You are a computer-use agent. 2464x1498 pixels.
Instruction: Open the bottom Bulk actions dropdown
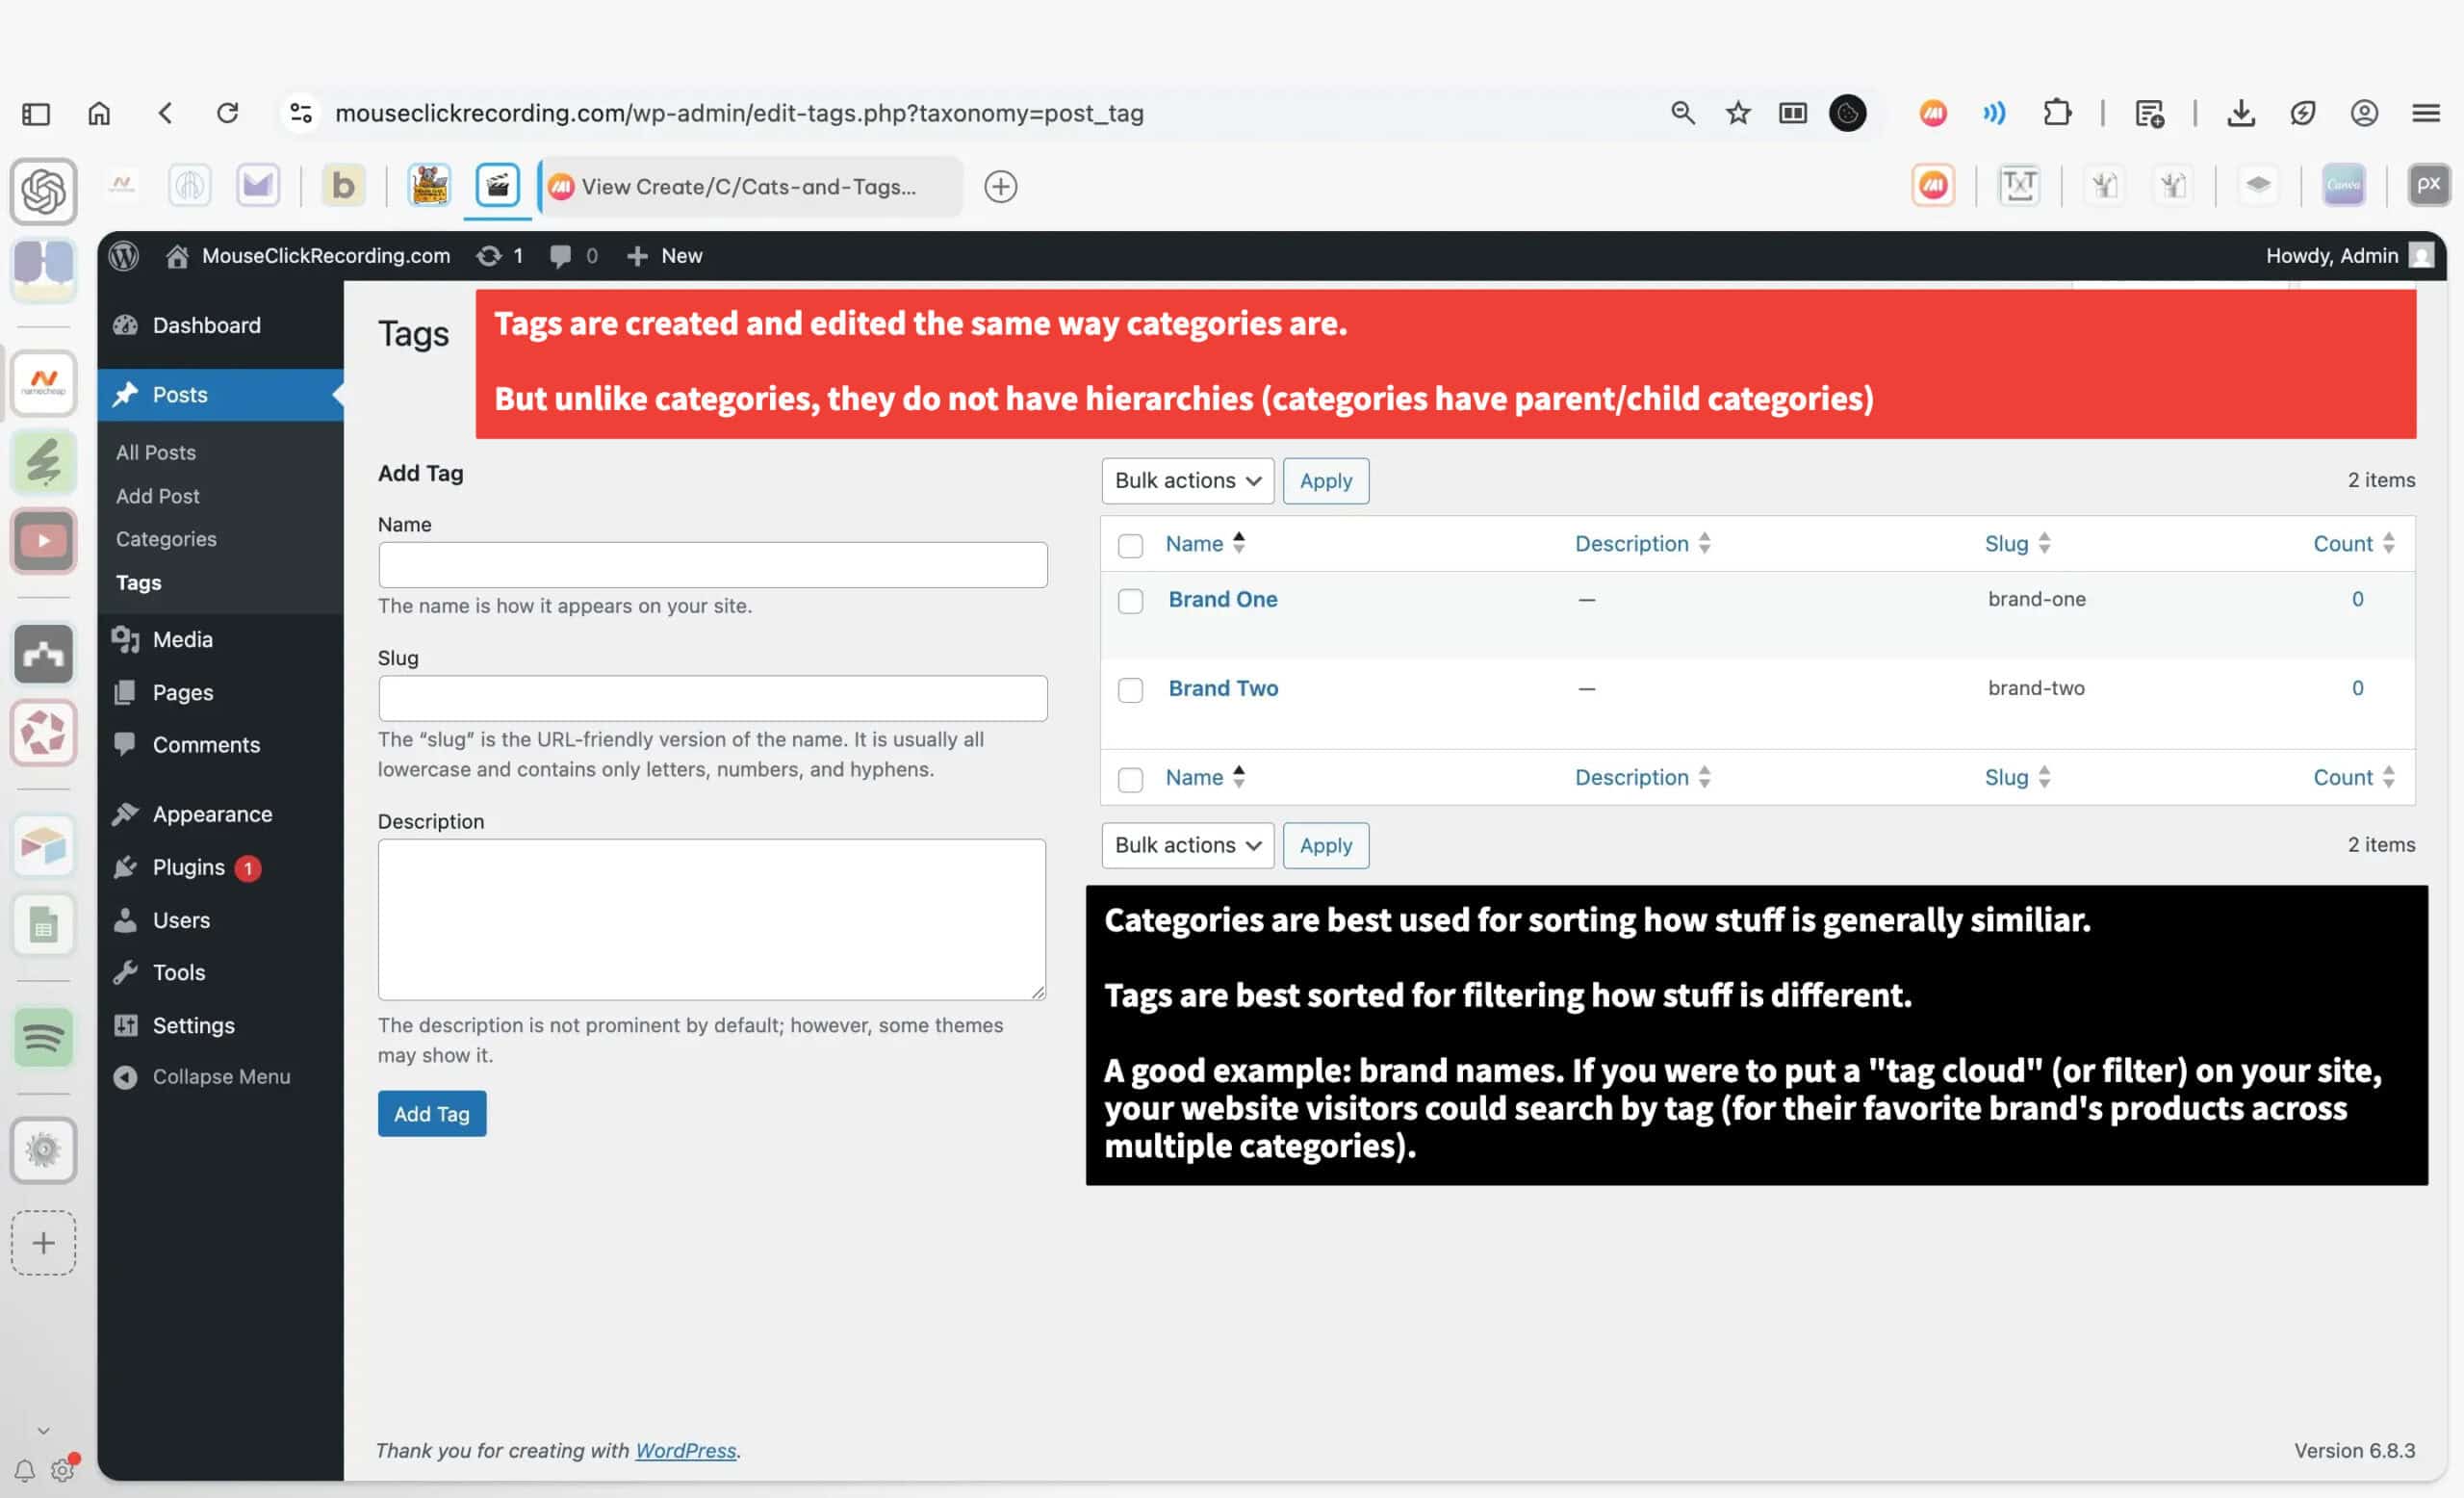[1187, 846]
